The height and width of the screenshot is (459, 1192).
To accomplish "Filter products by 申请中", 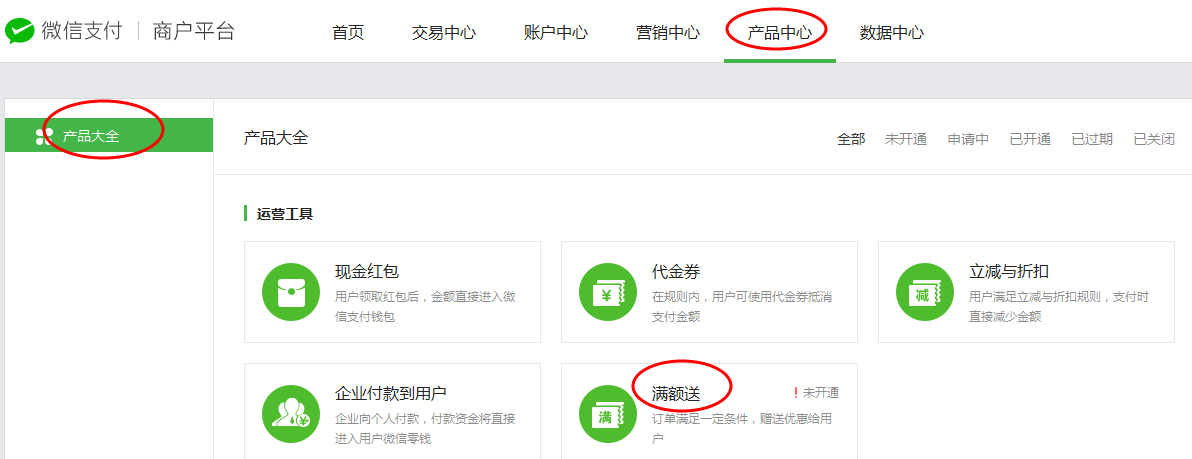I will pyautogui.click(x=968, y=139).
